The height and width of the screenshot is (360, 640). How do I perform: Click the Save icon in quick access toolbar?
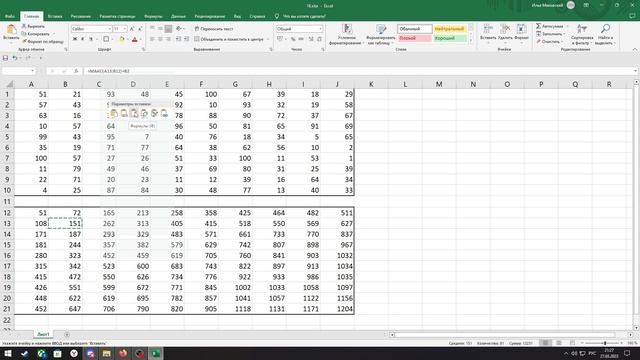(5, 58)
